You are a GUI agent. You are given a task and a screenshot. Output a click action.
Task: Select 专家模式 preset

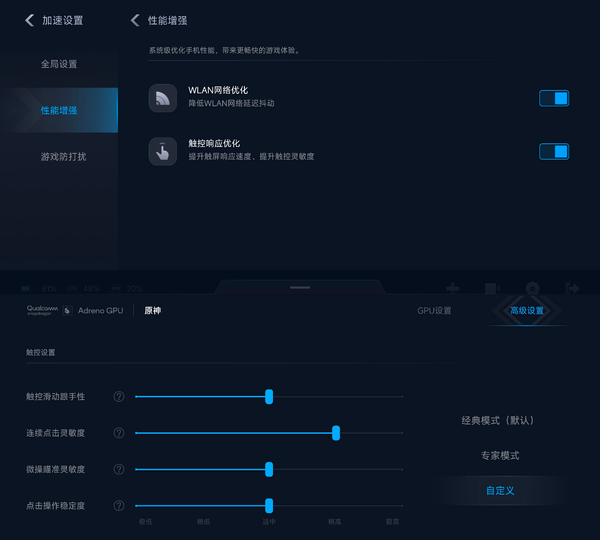pos(500,455)
